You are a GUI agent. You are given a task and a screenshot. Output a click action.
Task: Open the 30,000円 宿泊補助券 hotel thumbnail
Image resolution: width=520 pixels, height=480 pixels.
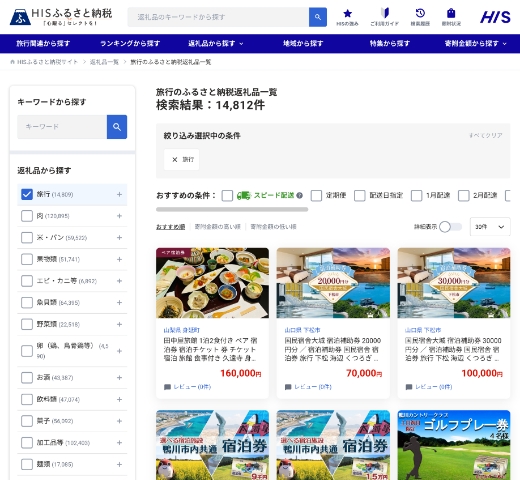pos(454,283)
